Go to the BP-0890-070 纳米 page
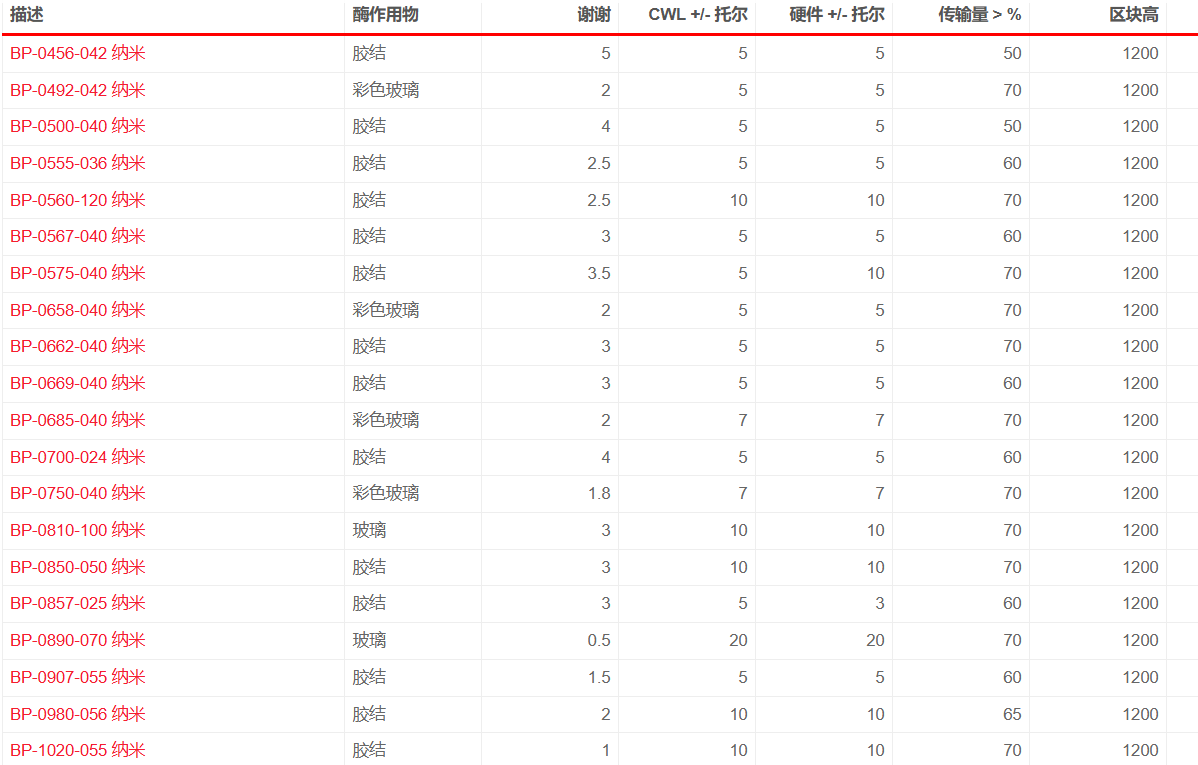The image size is (1198, 765). pos(77,640)
